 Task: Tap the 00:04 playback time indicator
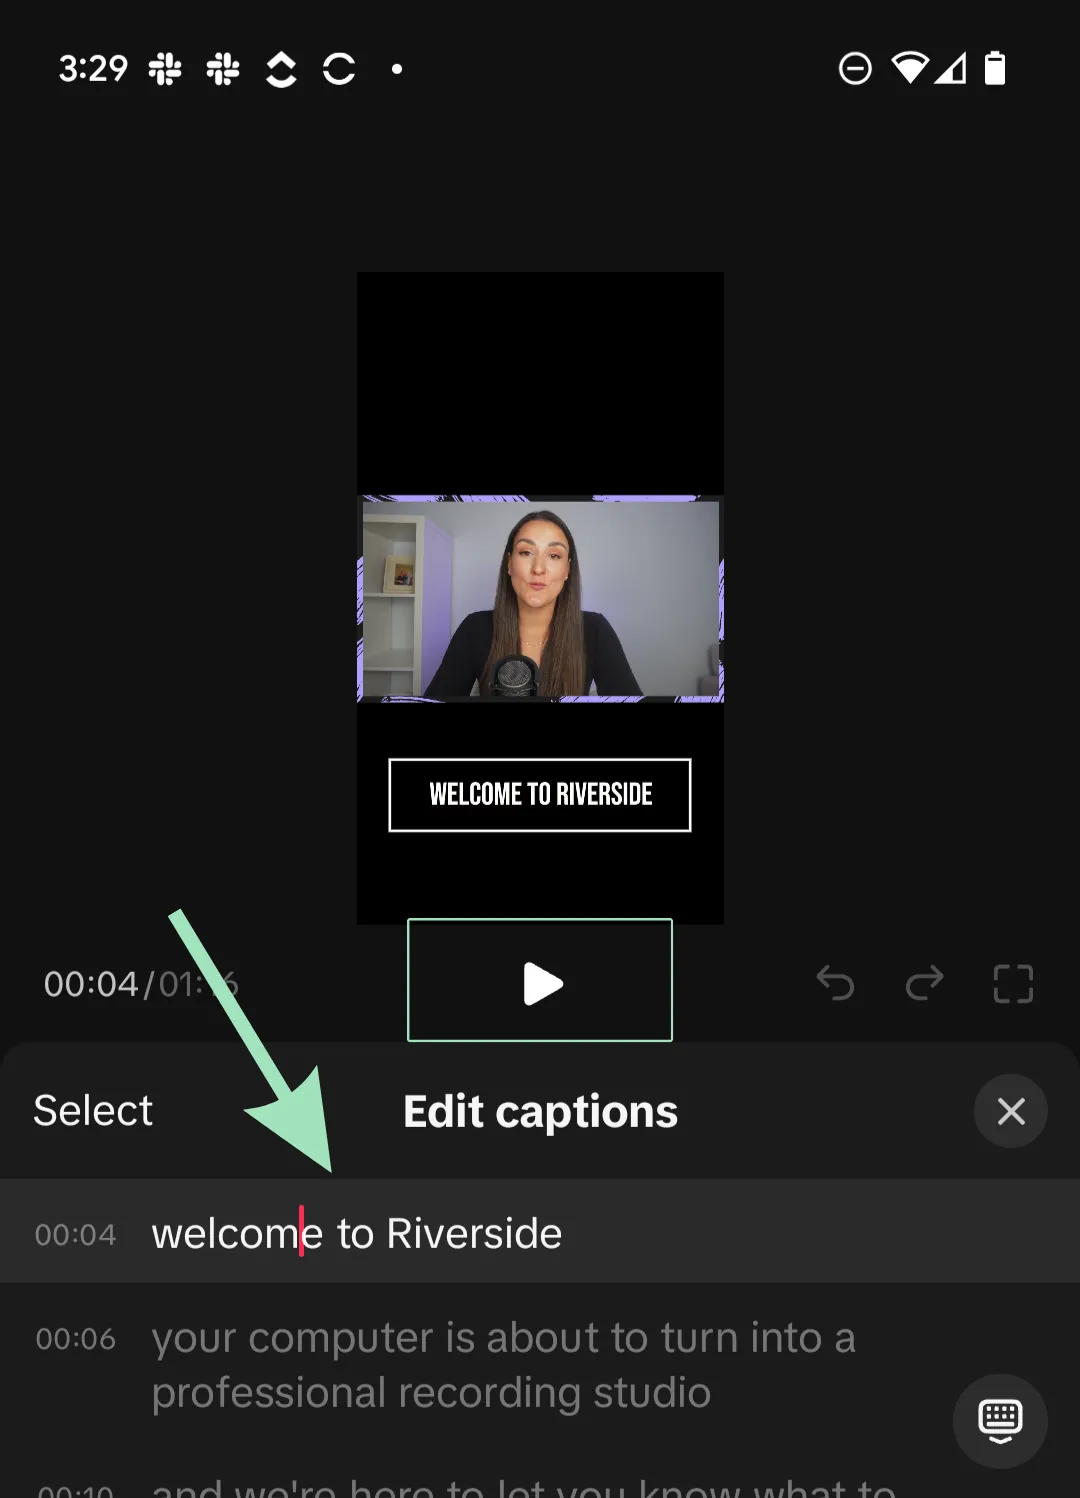click(91, 985)
